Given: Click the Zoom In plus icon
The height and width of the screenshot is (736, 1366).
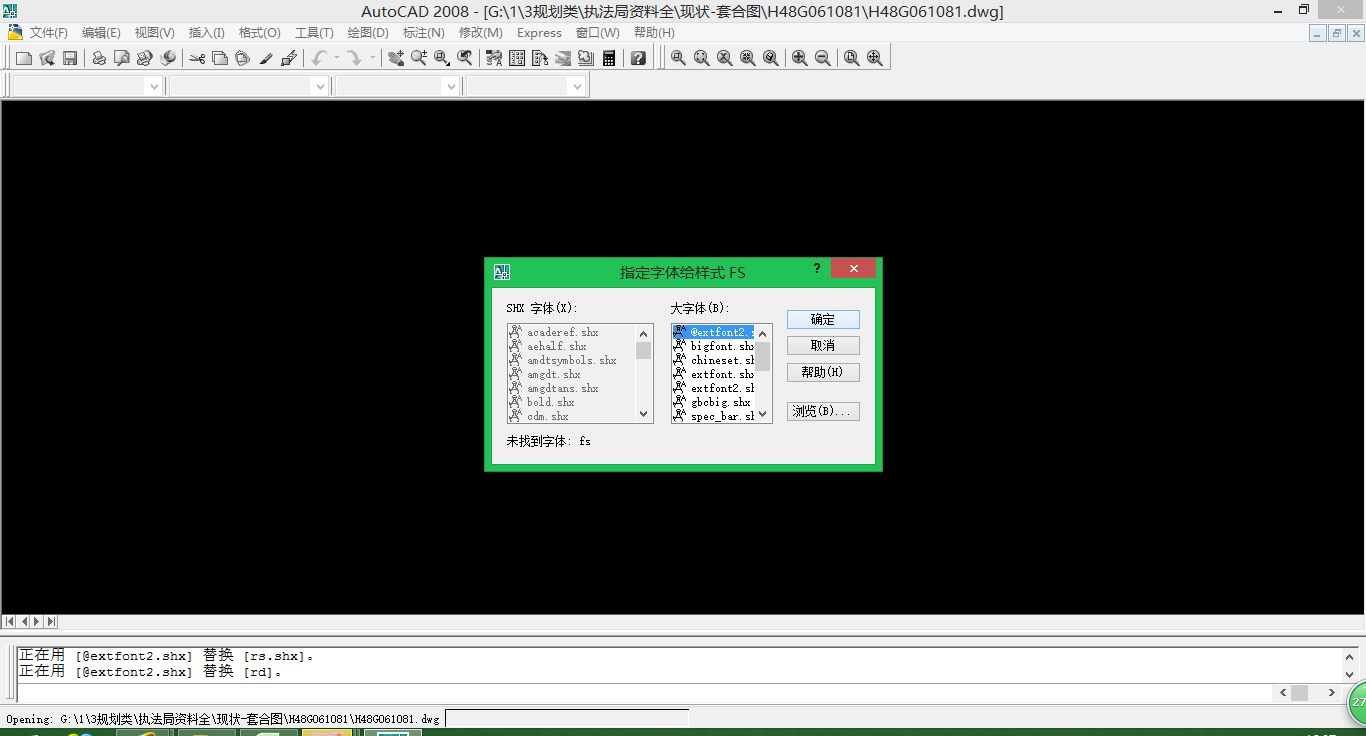Looking at the screenshot, I should point(800,58).
